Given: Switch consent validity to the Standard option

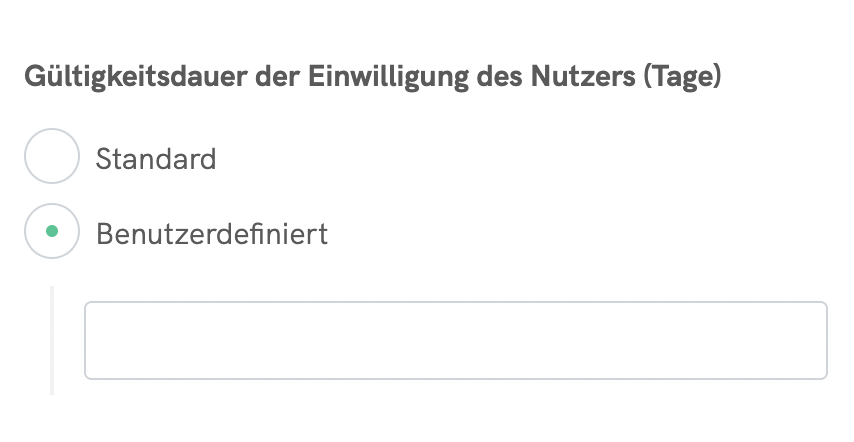Looking at the screenshot, I should tap(51, 157).
